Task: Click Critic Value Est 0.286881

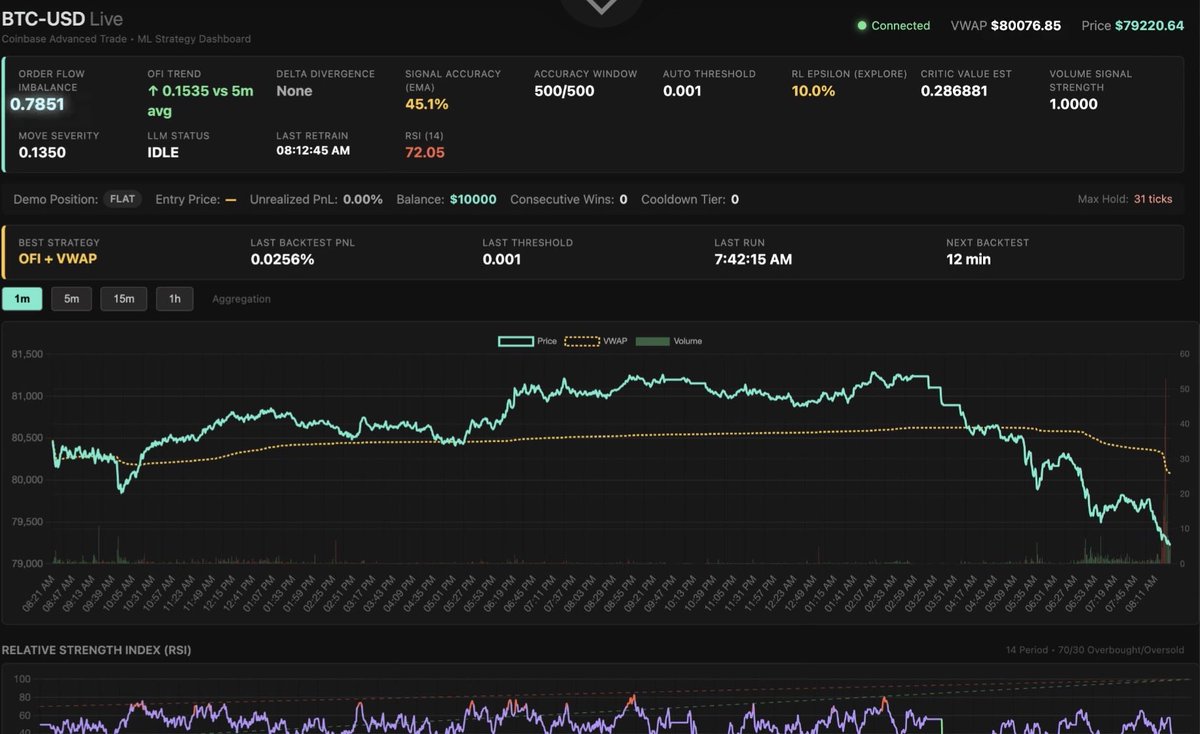Action: (x=954, y=91)
